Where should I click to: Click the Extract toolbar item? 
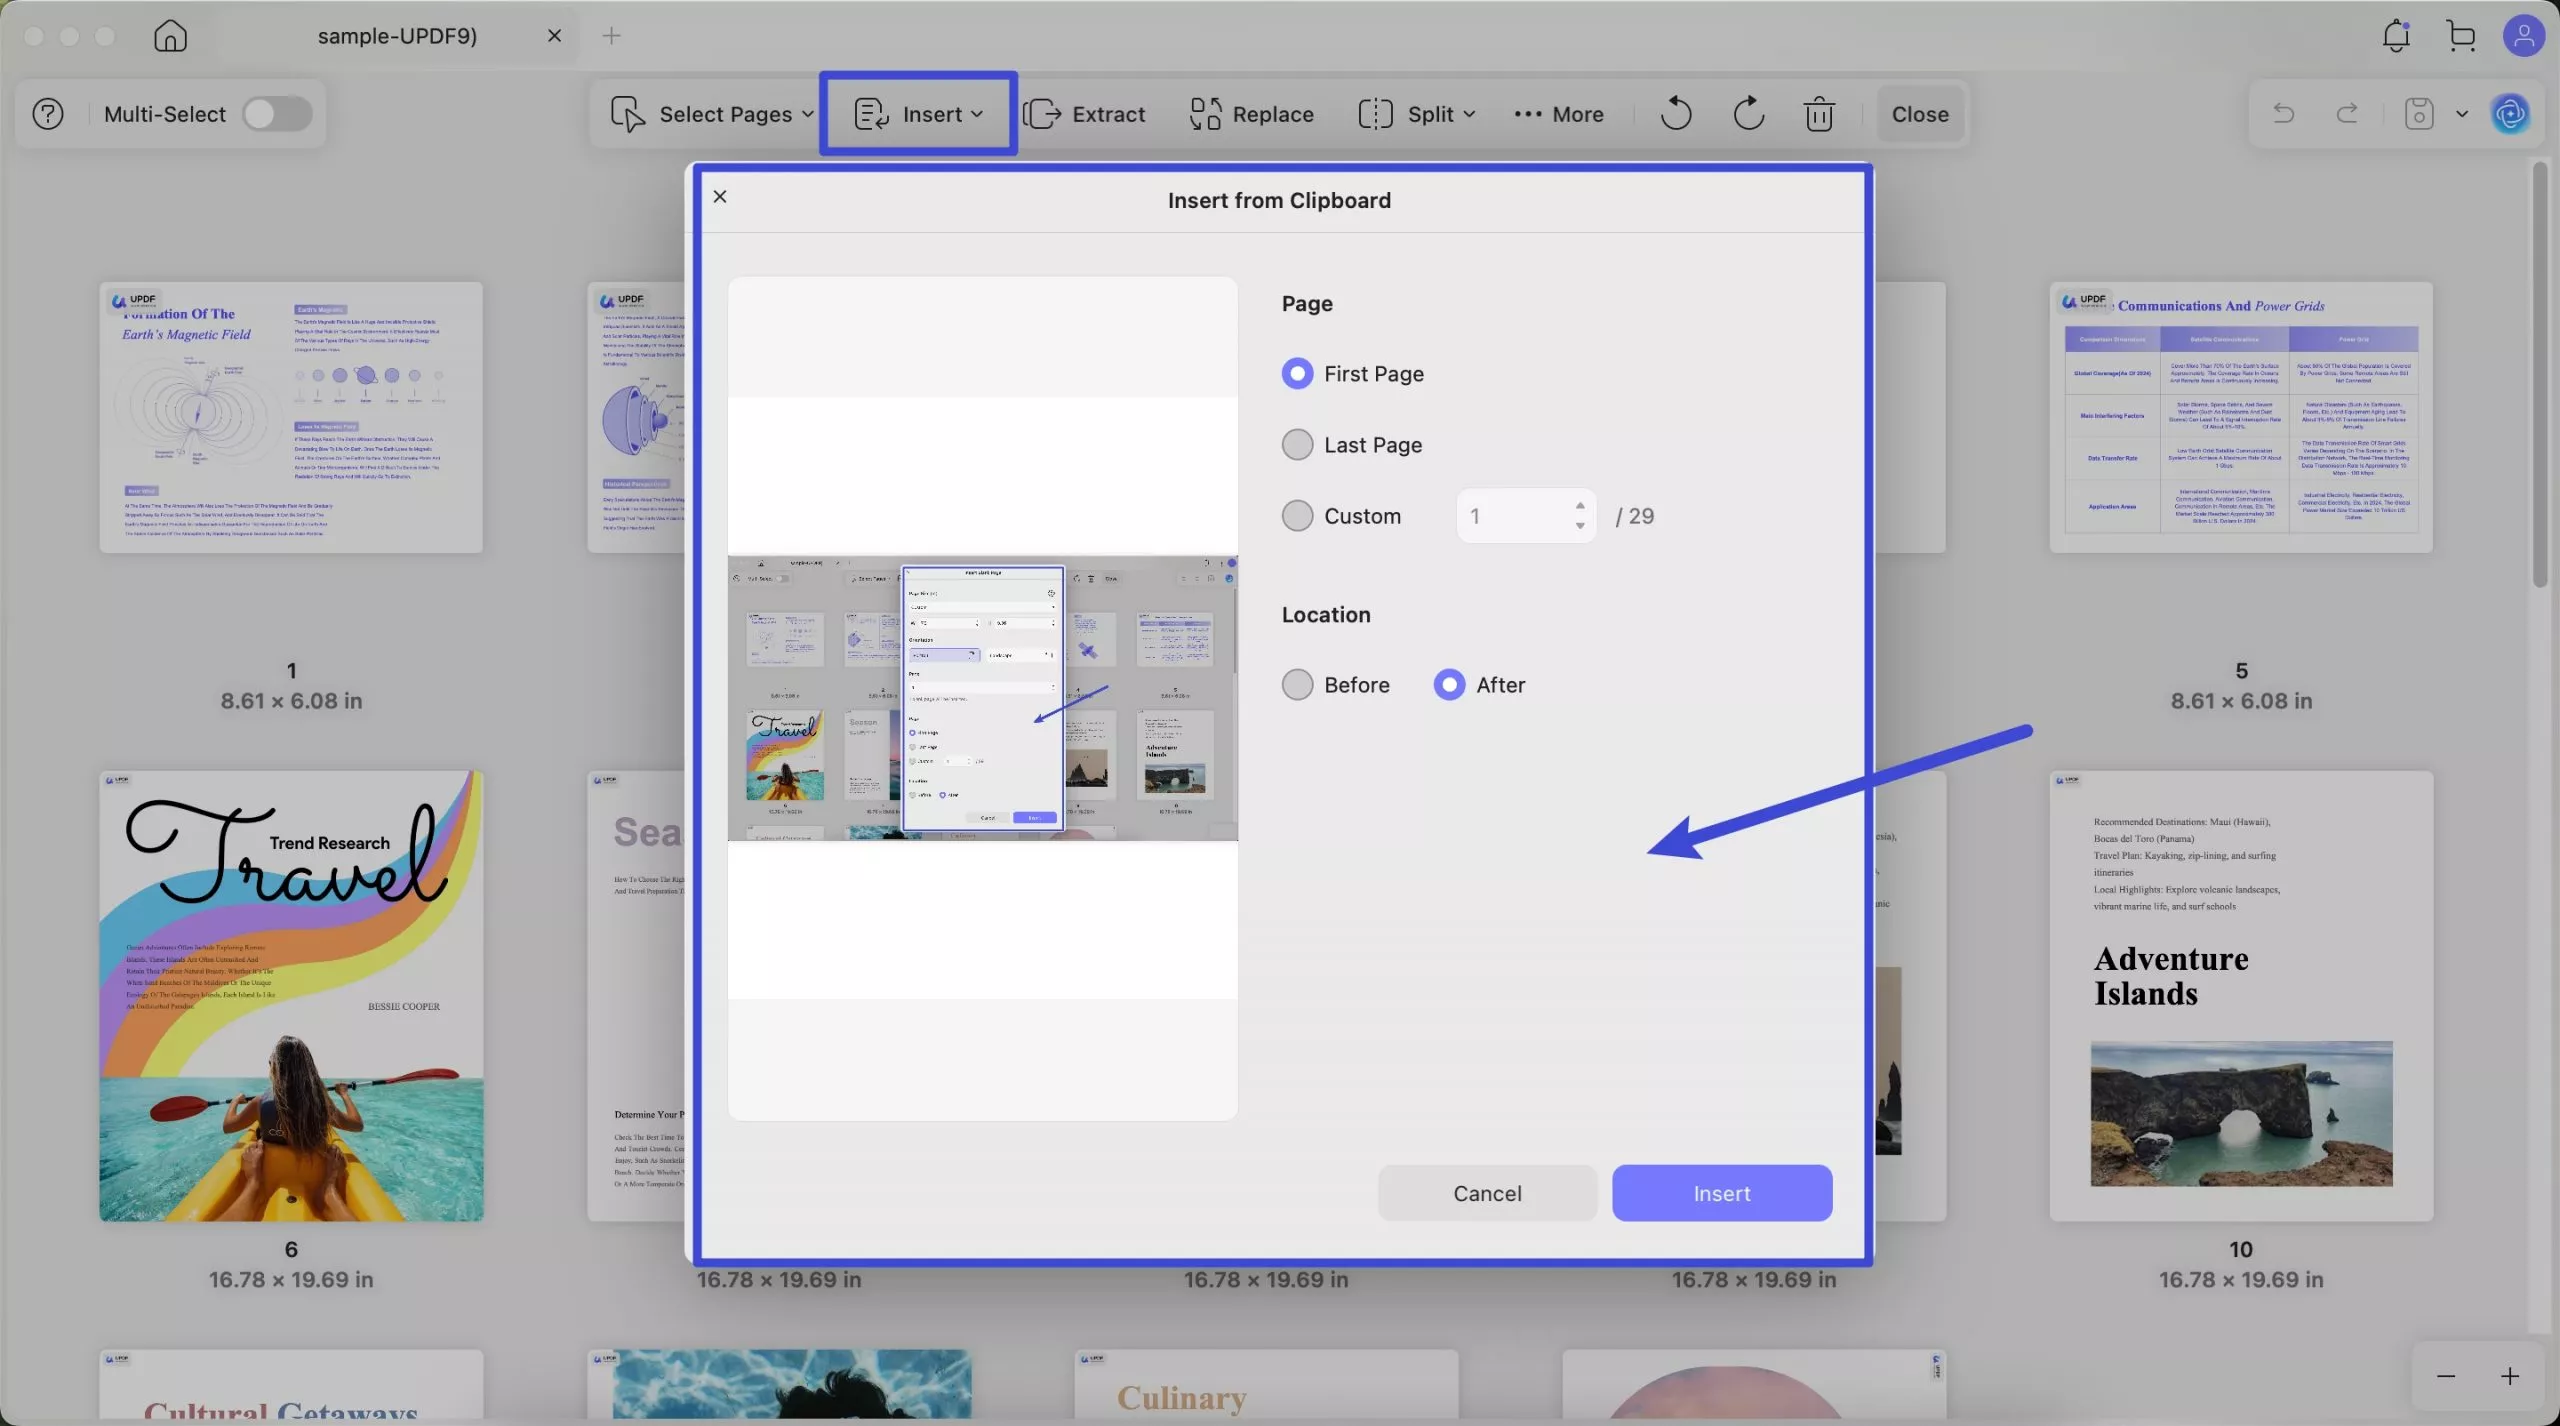coord(1085,114)
